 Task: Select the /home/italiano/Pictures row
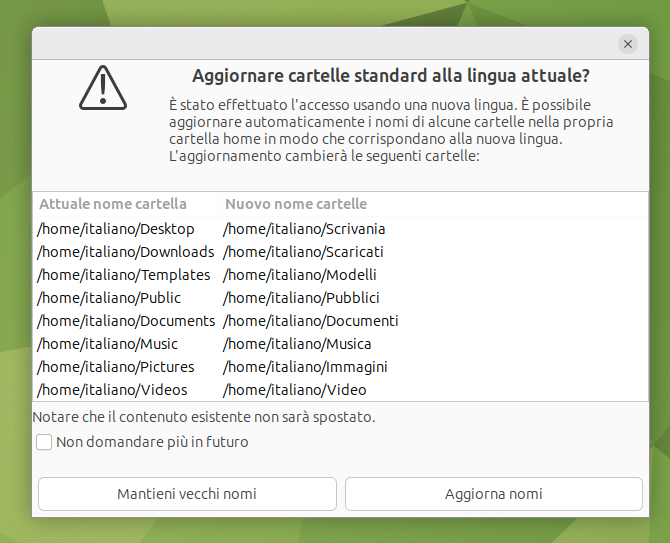point(341,367)
